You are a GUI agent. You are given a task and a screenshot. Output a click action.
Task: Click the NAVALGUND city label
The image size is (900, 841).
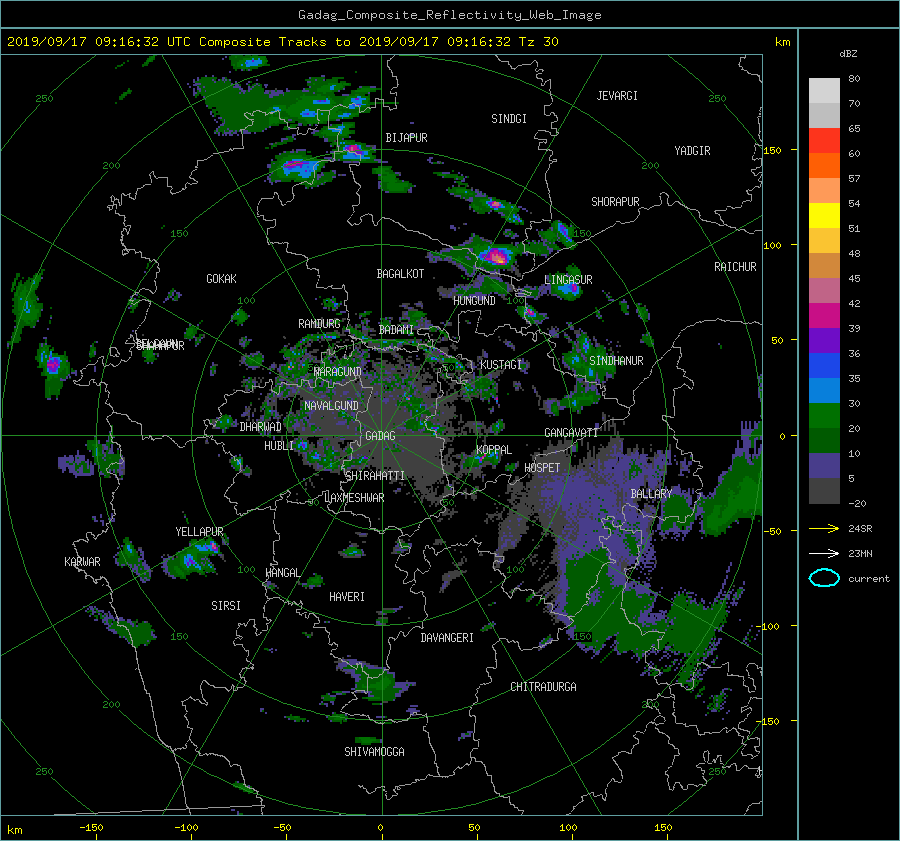click(331, 405)
